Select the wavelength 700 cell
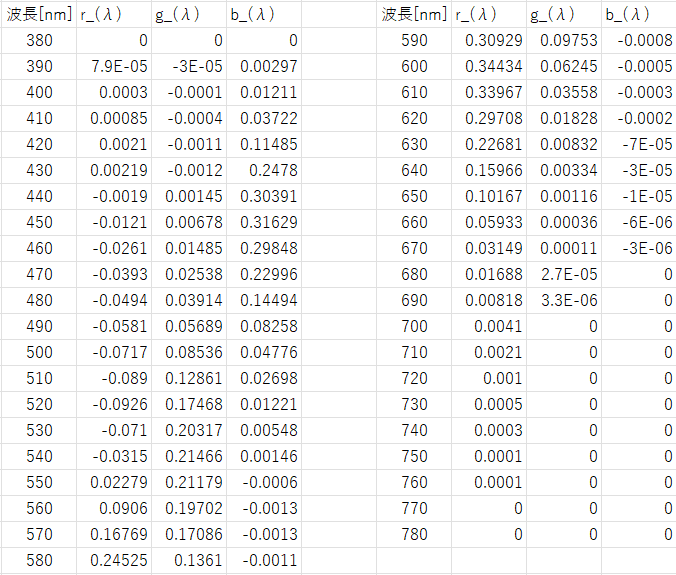This screenshot has width=676, height=575. point(413,326)
